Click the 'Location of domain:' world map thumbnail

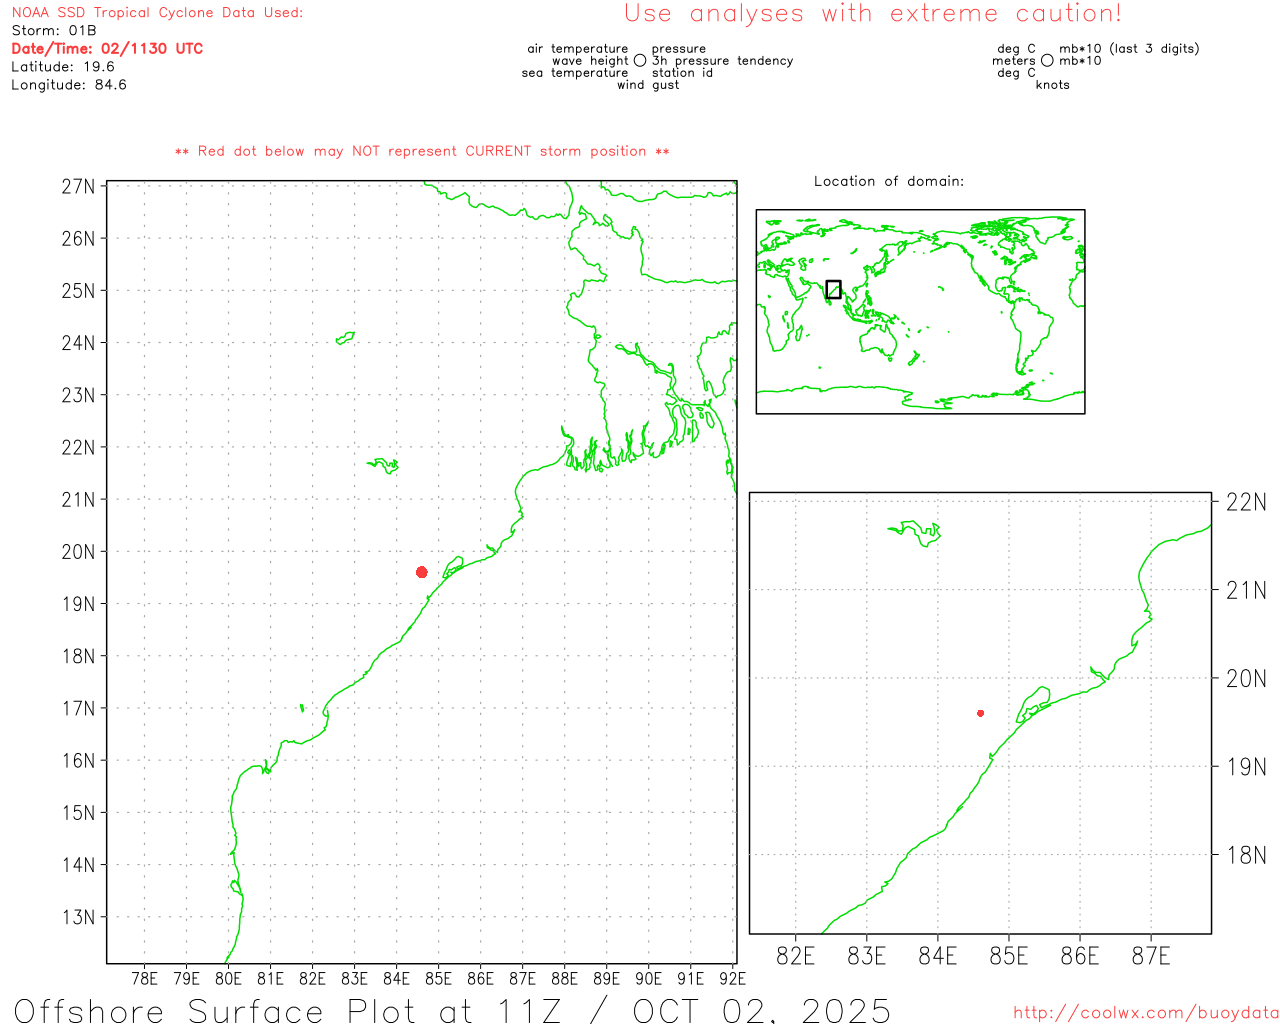920,311
